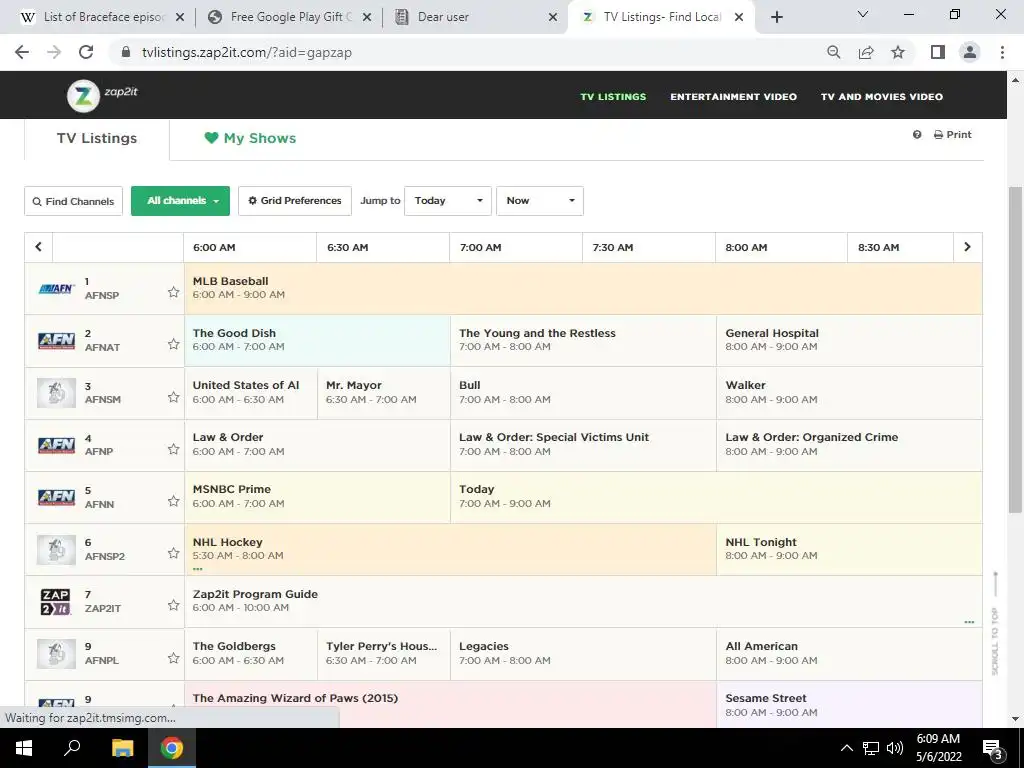Viewport: 1024px width, 768px height.
Task: Open ENTERTAINMENT VIDEO nav item
Action: pyautogui.click(x=733, y=97)
